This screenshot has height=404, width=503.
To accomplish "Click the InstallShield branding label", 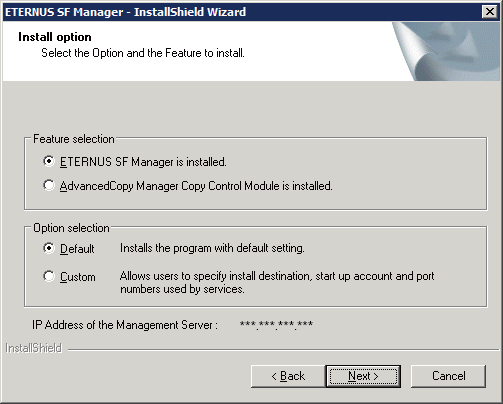I will pyautogui.click(x=33, y=348).
